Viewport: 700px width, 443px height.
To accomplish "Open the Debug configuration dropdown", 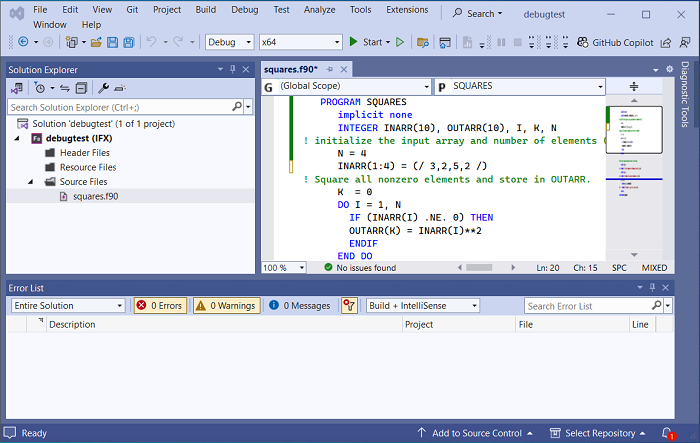I will (229, 42).
